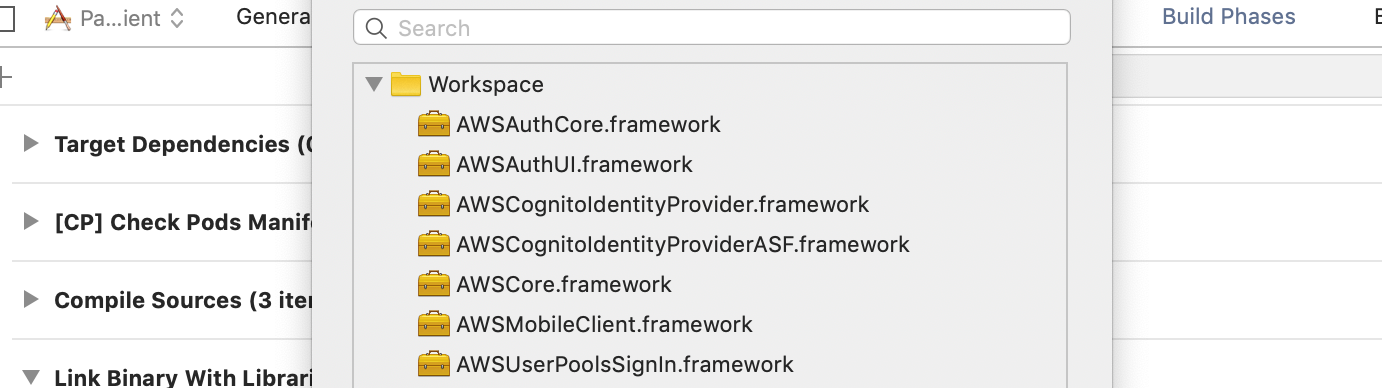1382x388 pixels.
Task: Select AWSCognitoIdentityProvider.framework in the list
Action: pyautogui.click(x=662, y=205)
